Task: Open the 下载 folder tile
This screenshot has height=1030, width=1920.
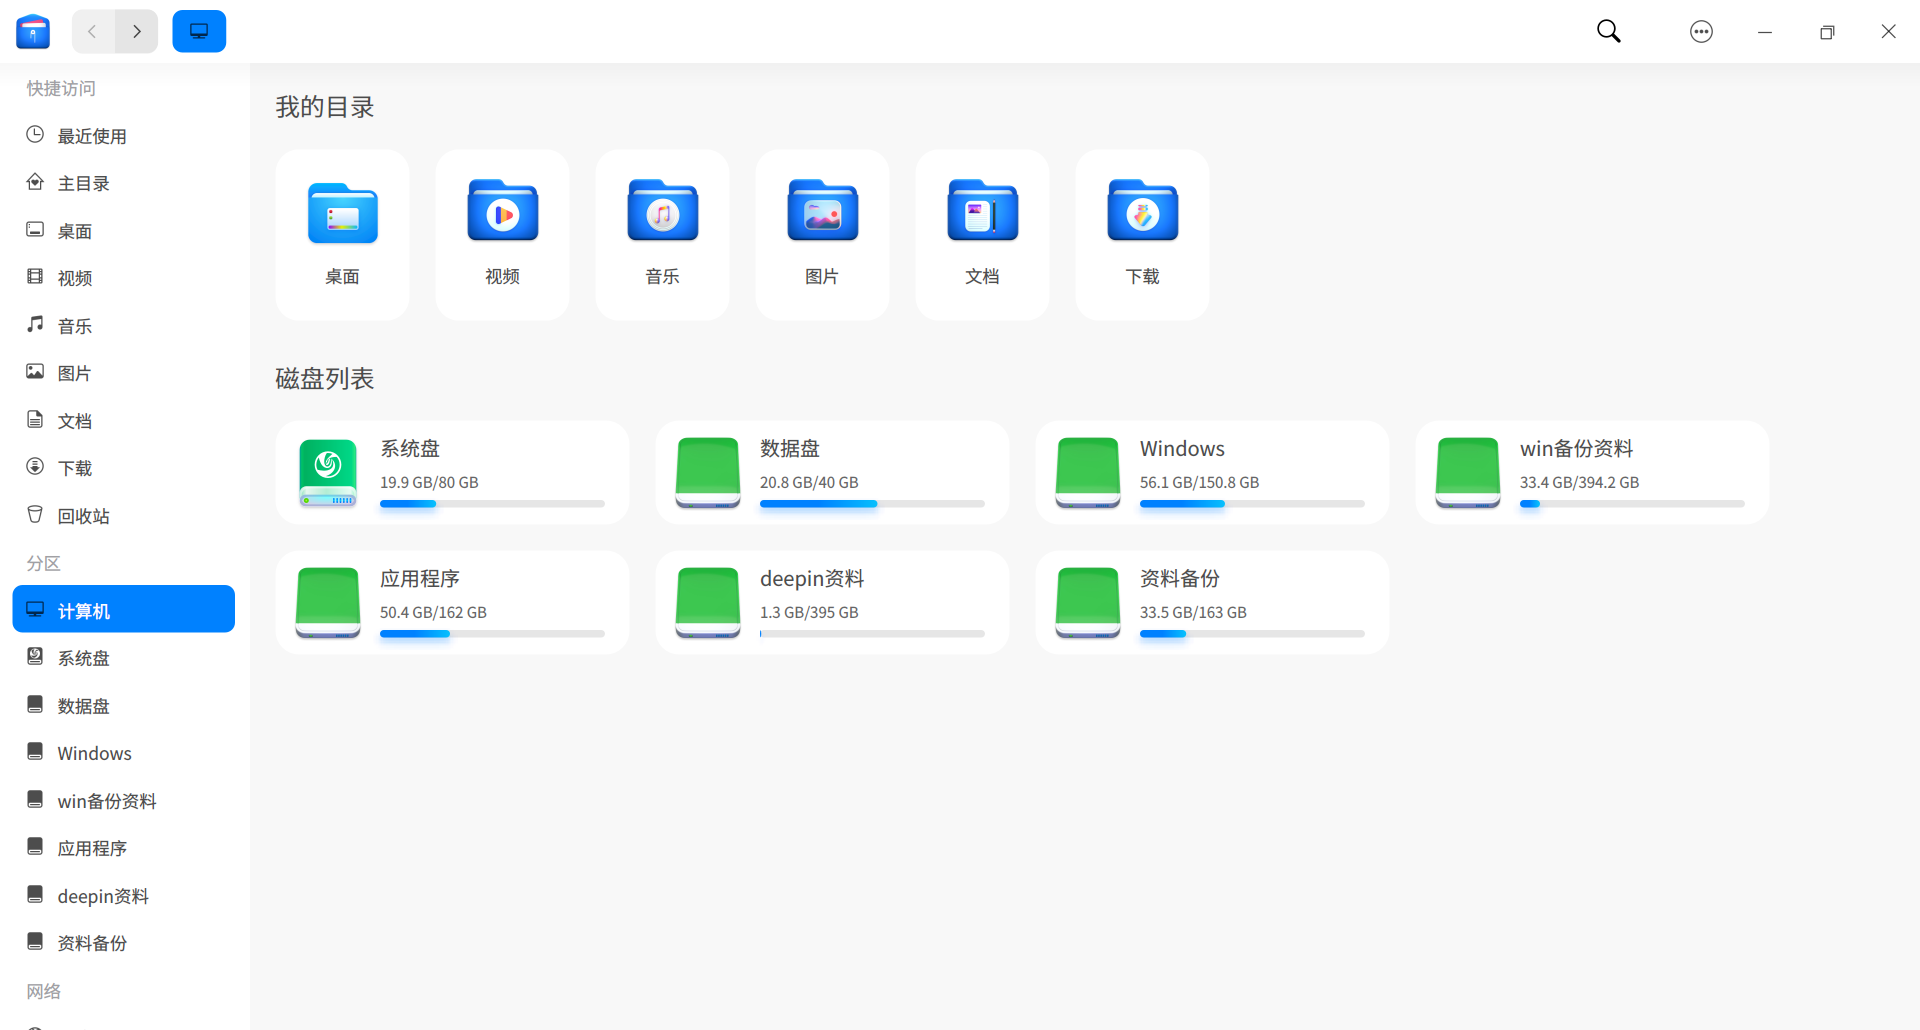Action: [1141, 234]
